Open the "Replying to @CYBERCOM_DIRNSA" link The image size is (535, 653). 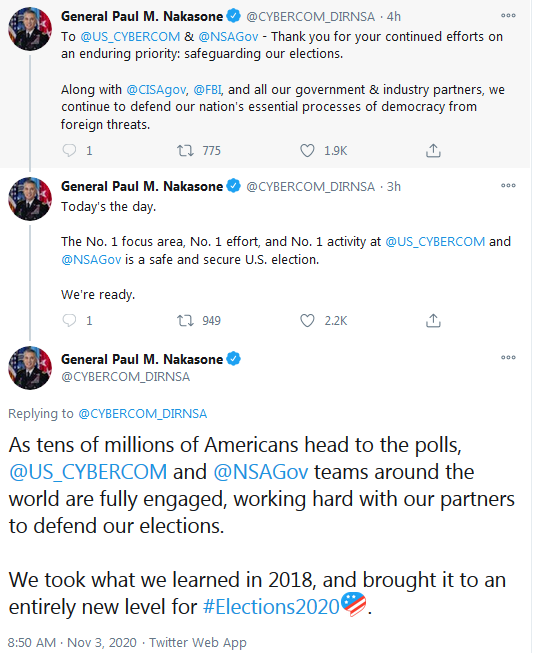pyautogui.click(x=142, y=414)
